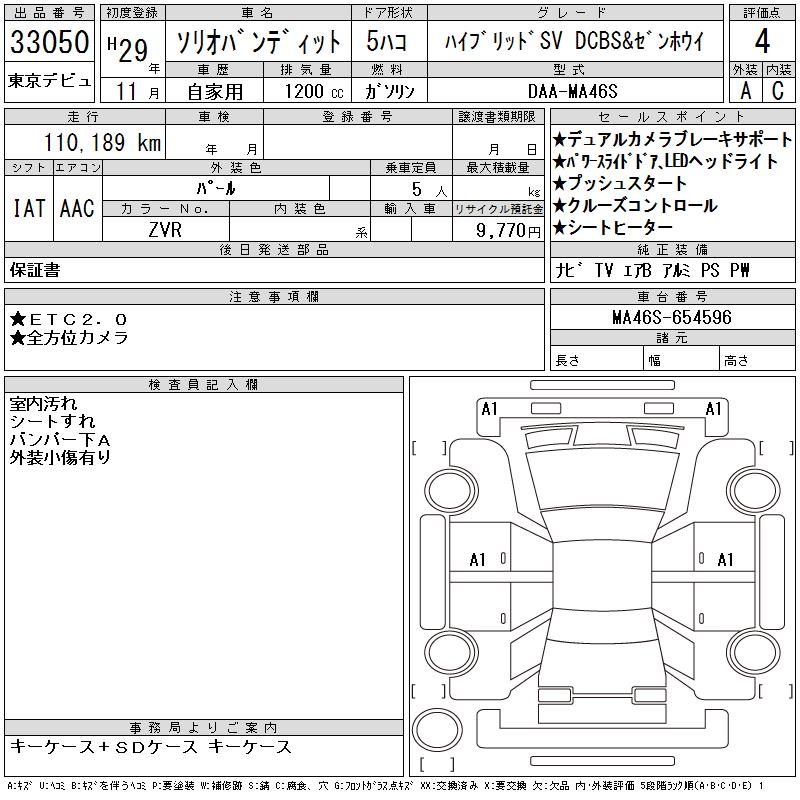Click the 後日発送部品 header label
Viewport: 800px width, 800px height.
[x=274, y=249]
